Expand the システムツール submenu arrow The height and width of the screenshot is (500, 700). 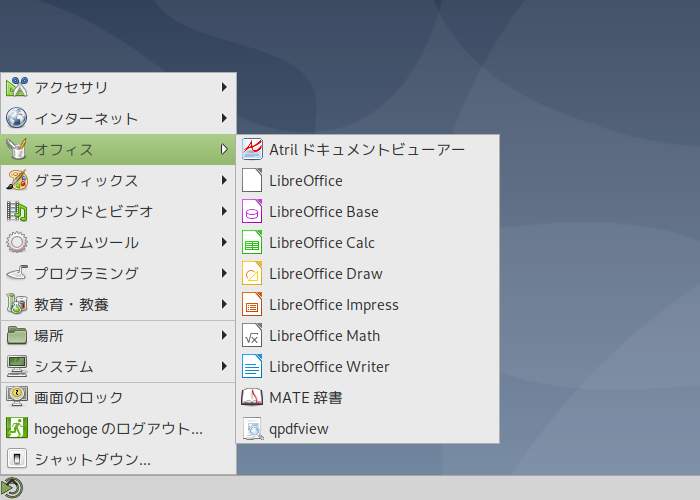224,242
